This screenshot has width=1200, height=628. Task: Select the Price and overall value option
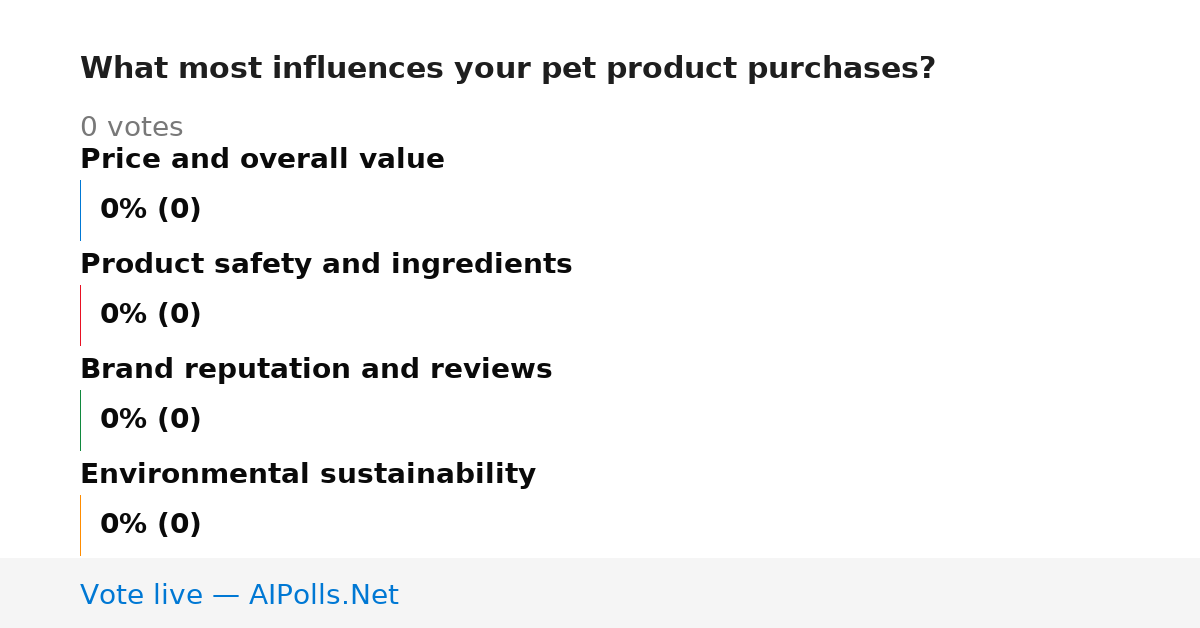(x=262, y=159)
